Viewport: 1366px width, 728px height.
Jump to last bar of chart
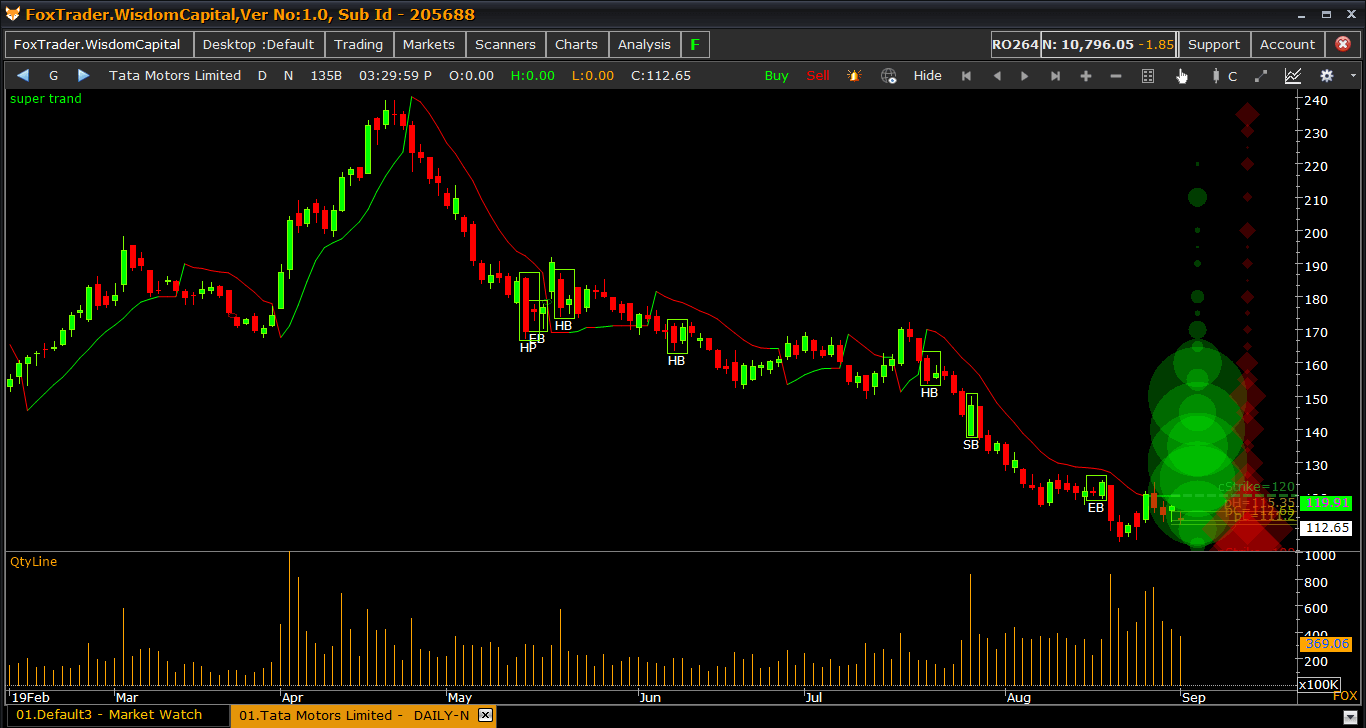(x=1055, y=76)
